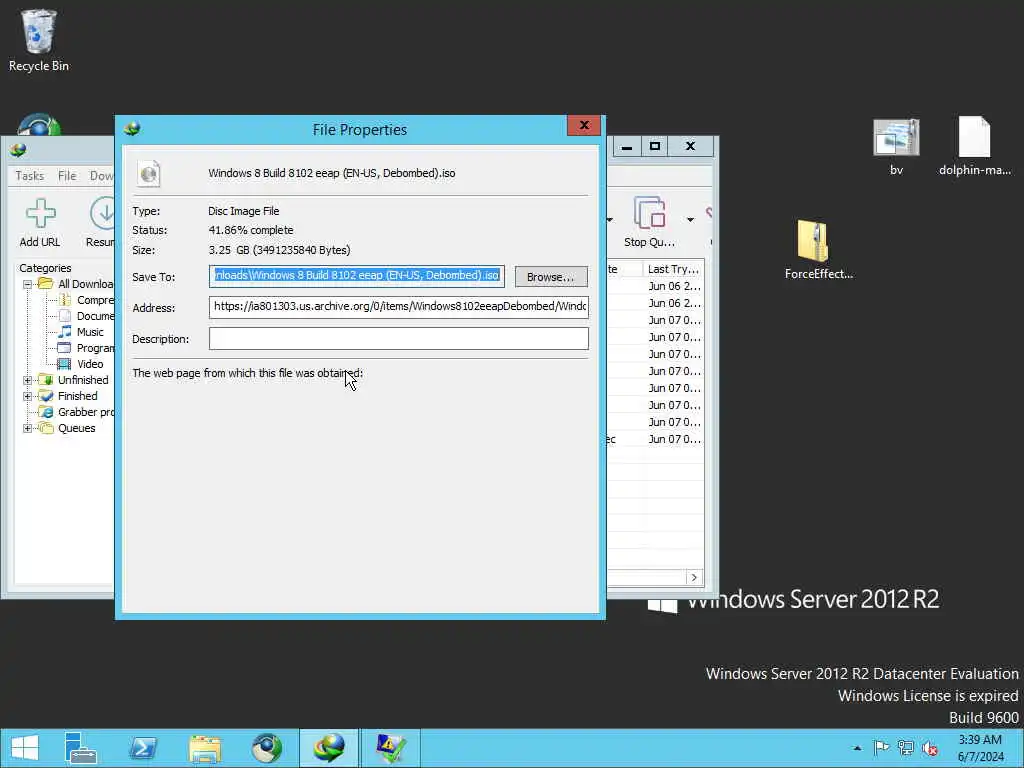Click the Windows Start button
Screen dimensions: 1024x768
[x=25, y=748]
